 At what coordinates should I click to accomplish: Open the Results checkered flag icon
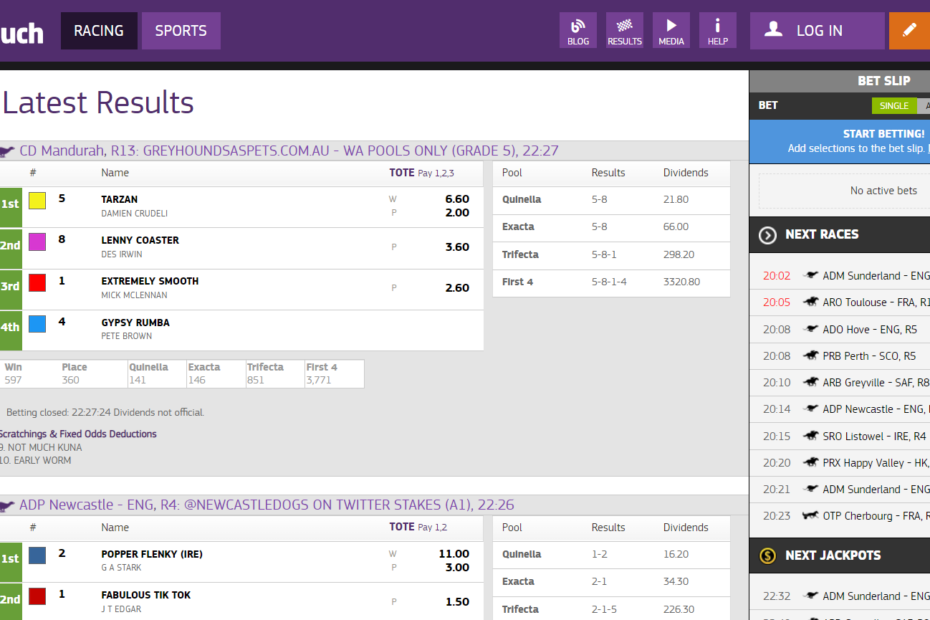625,31
